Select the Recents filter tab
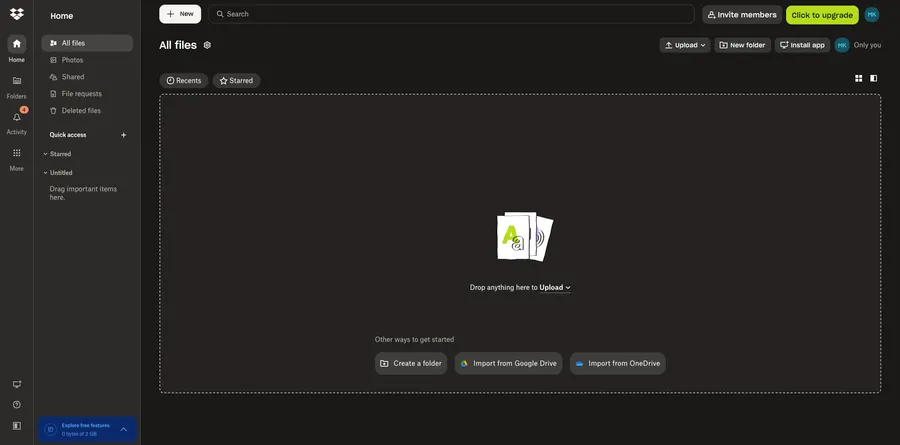 [x=183, y=80]
